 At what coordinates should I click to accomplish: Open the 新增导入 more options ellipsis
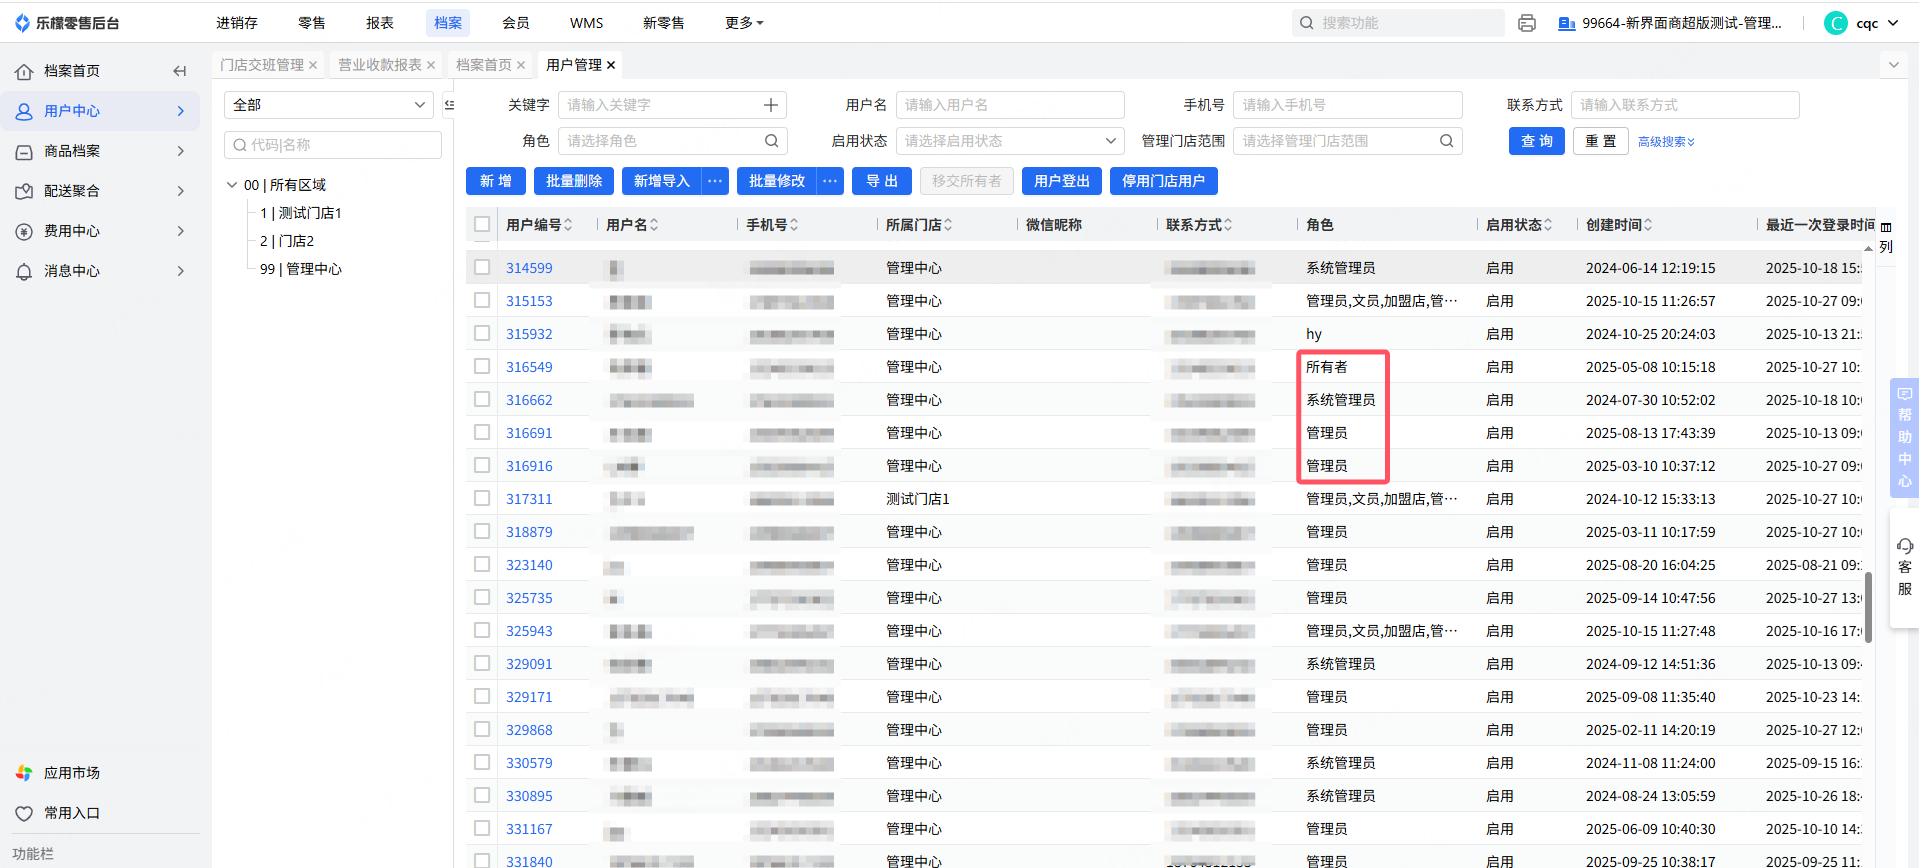click(715, 181)
